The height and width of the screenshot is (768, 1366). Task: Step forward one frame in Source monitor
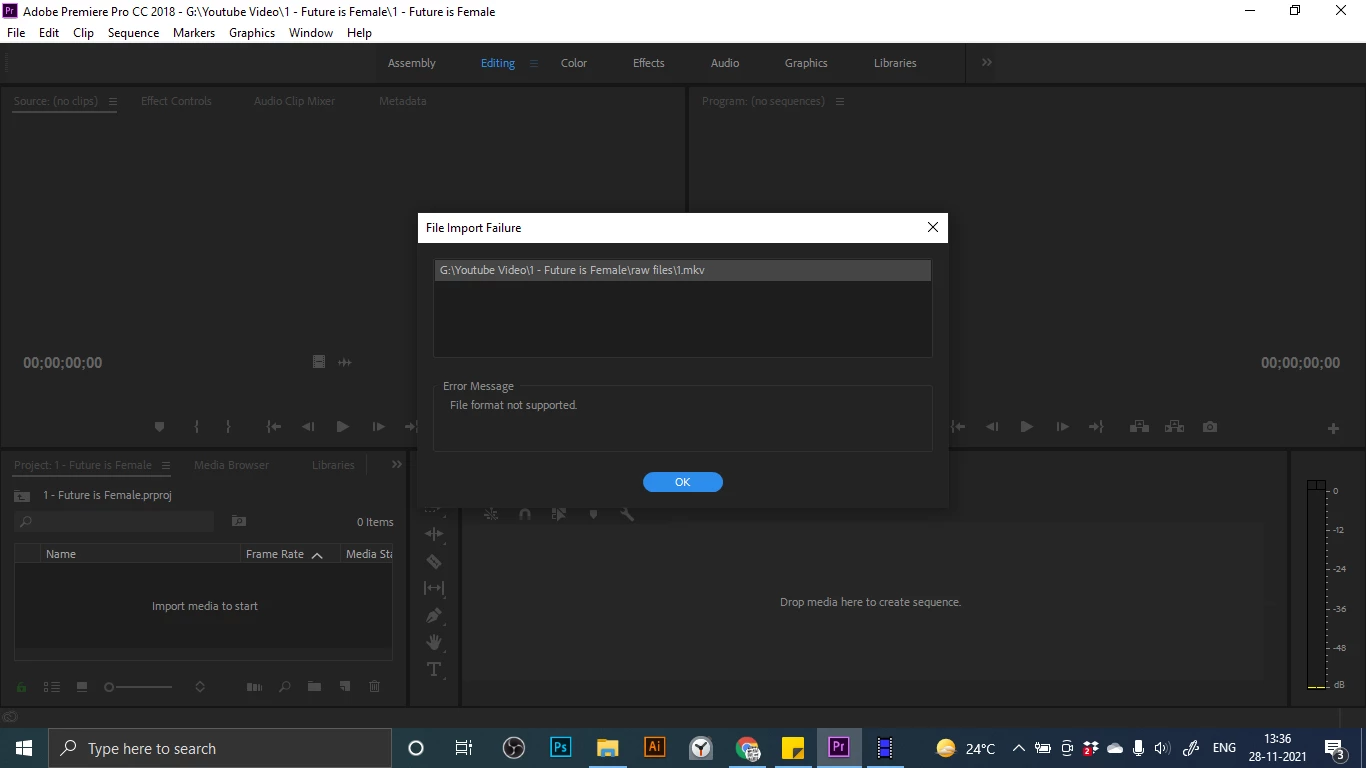[x=378, y=427]
